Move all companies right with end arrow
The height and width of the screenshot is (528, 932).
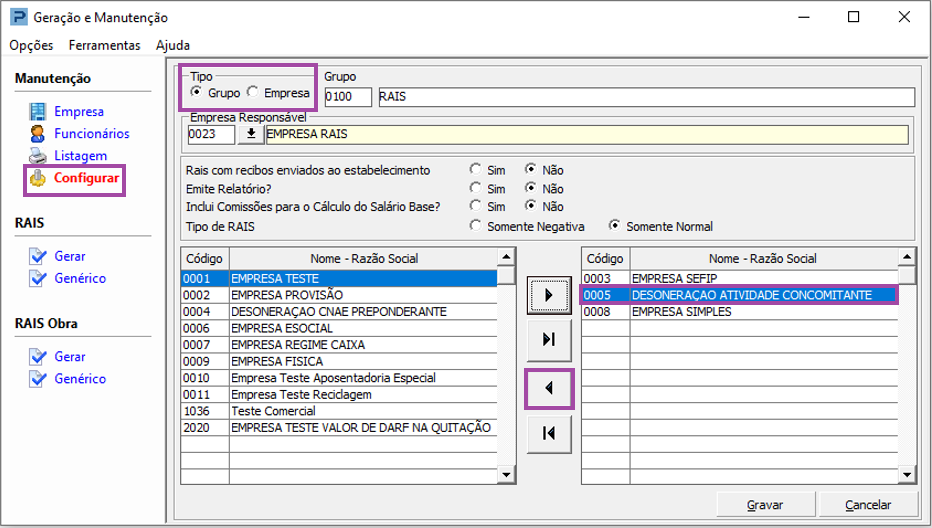(x=549, y=340)
